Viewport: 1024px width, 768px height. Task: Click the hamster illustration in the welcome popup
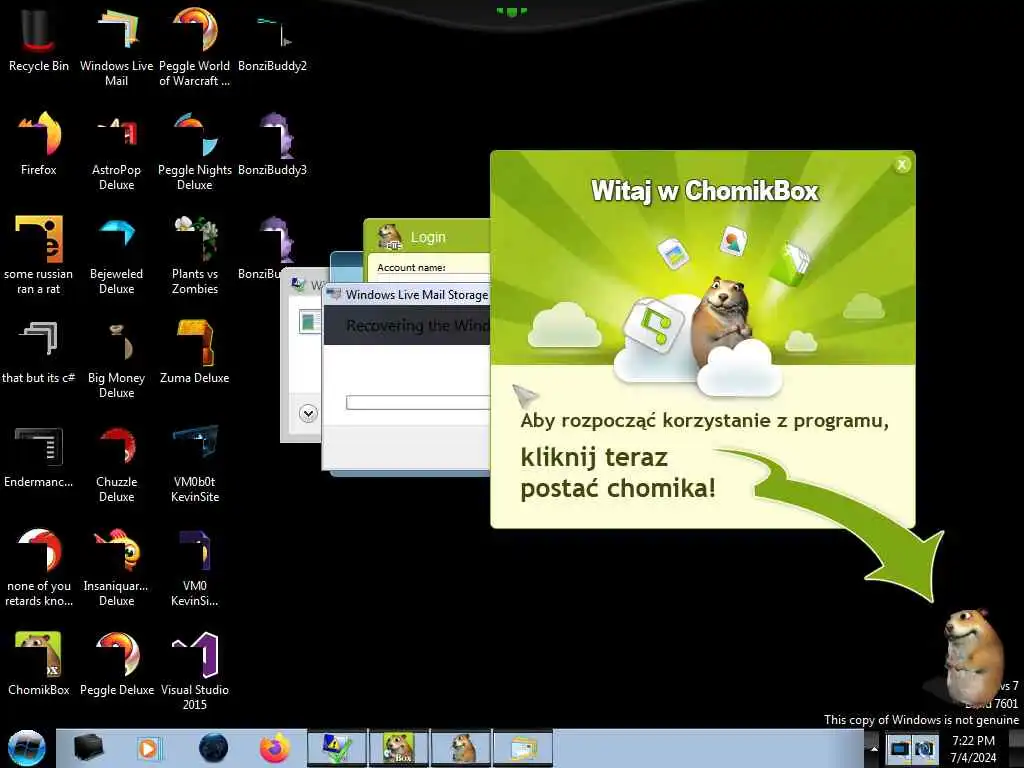tap(722, 321)
